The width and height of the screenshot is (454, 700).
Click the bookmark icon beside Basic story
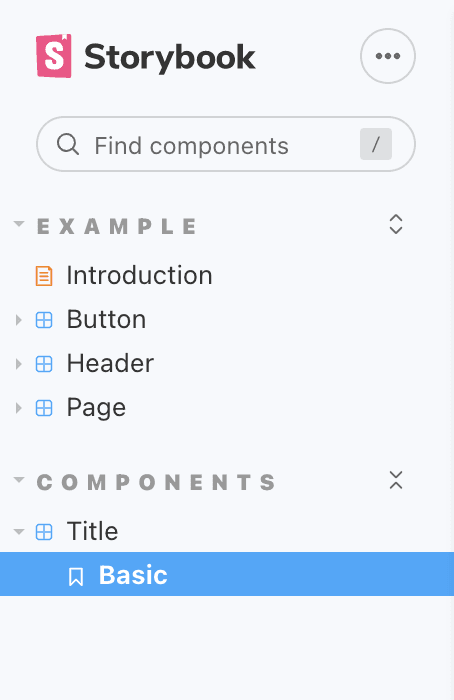[76, 576]
